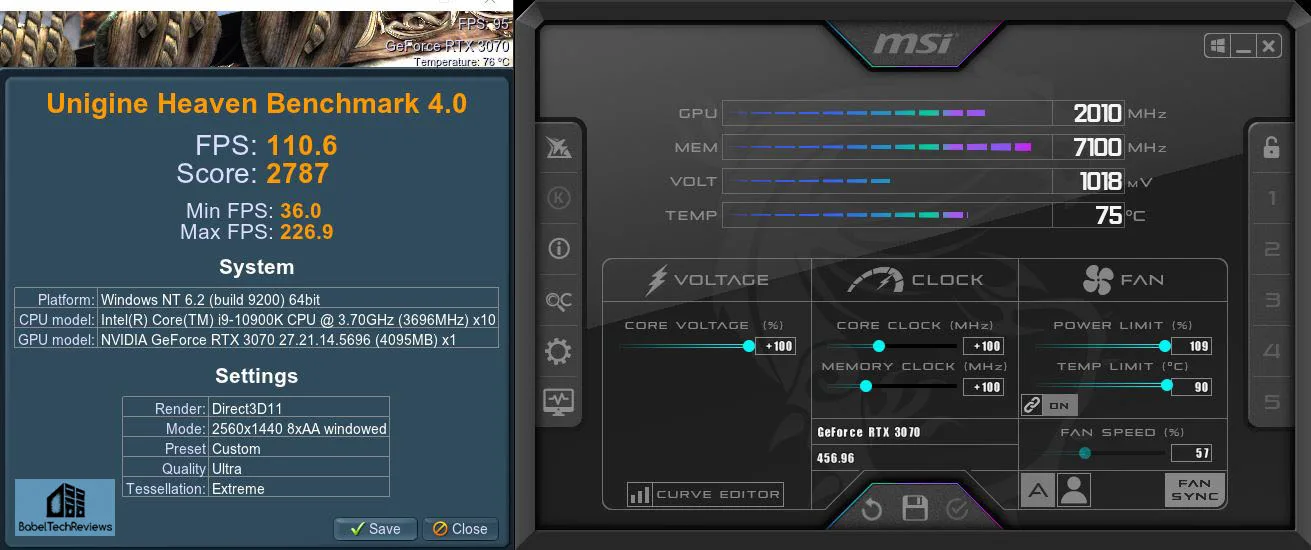Open hardware monitor icon
The width and height of the screenshot is (1311, 550).
(x=558, y=402)
